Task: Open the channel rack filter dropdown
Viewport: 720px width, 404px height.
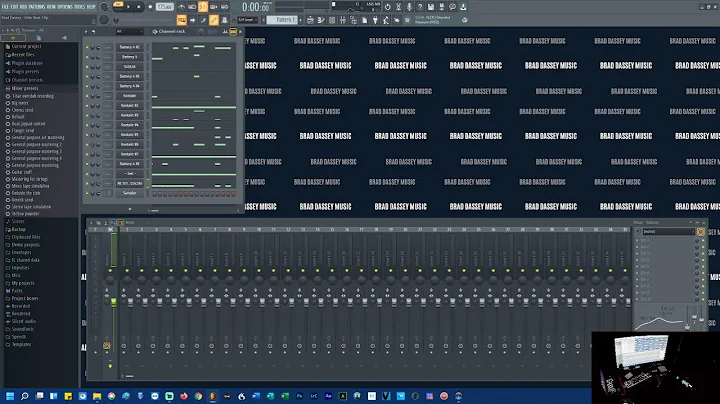Action: click(x=129, y=31)
